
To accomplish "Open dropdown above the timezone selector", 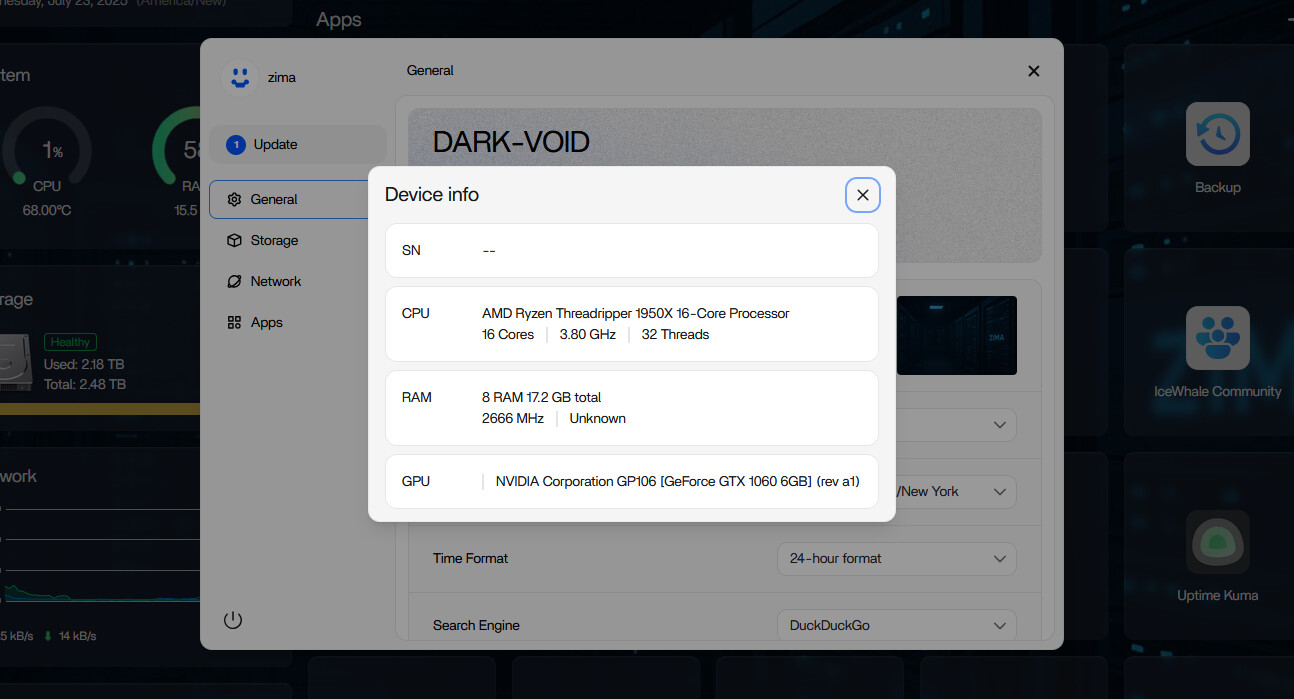I will click(955, 424).
